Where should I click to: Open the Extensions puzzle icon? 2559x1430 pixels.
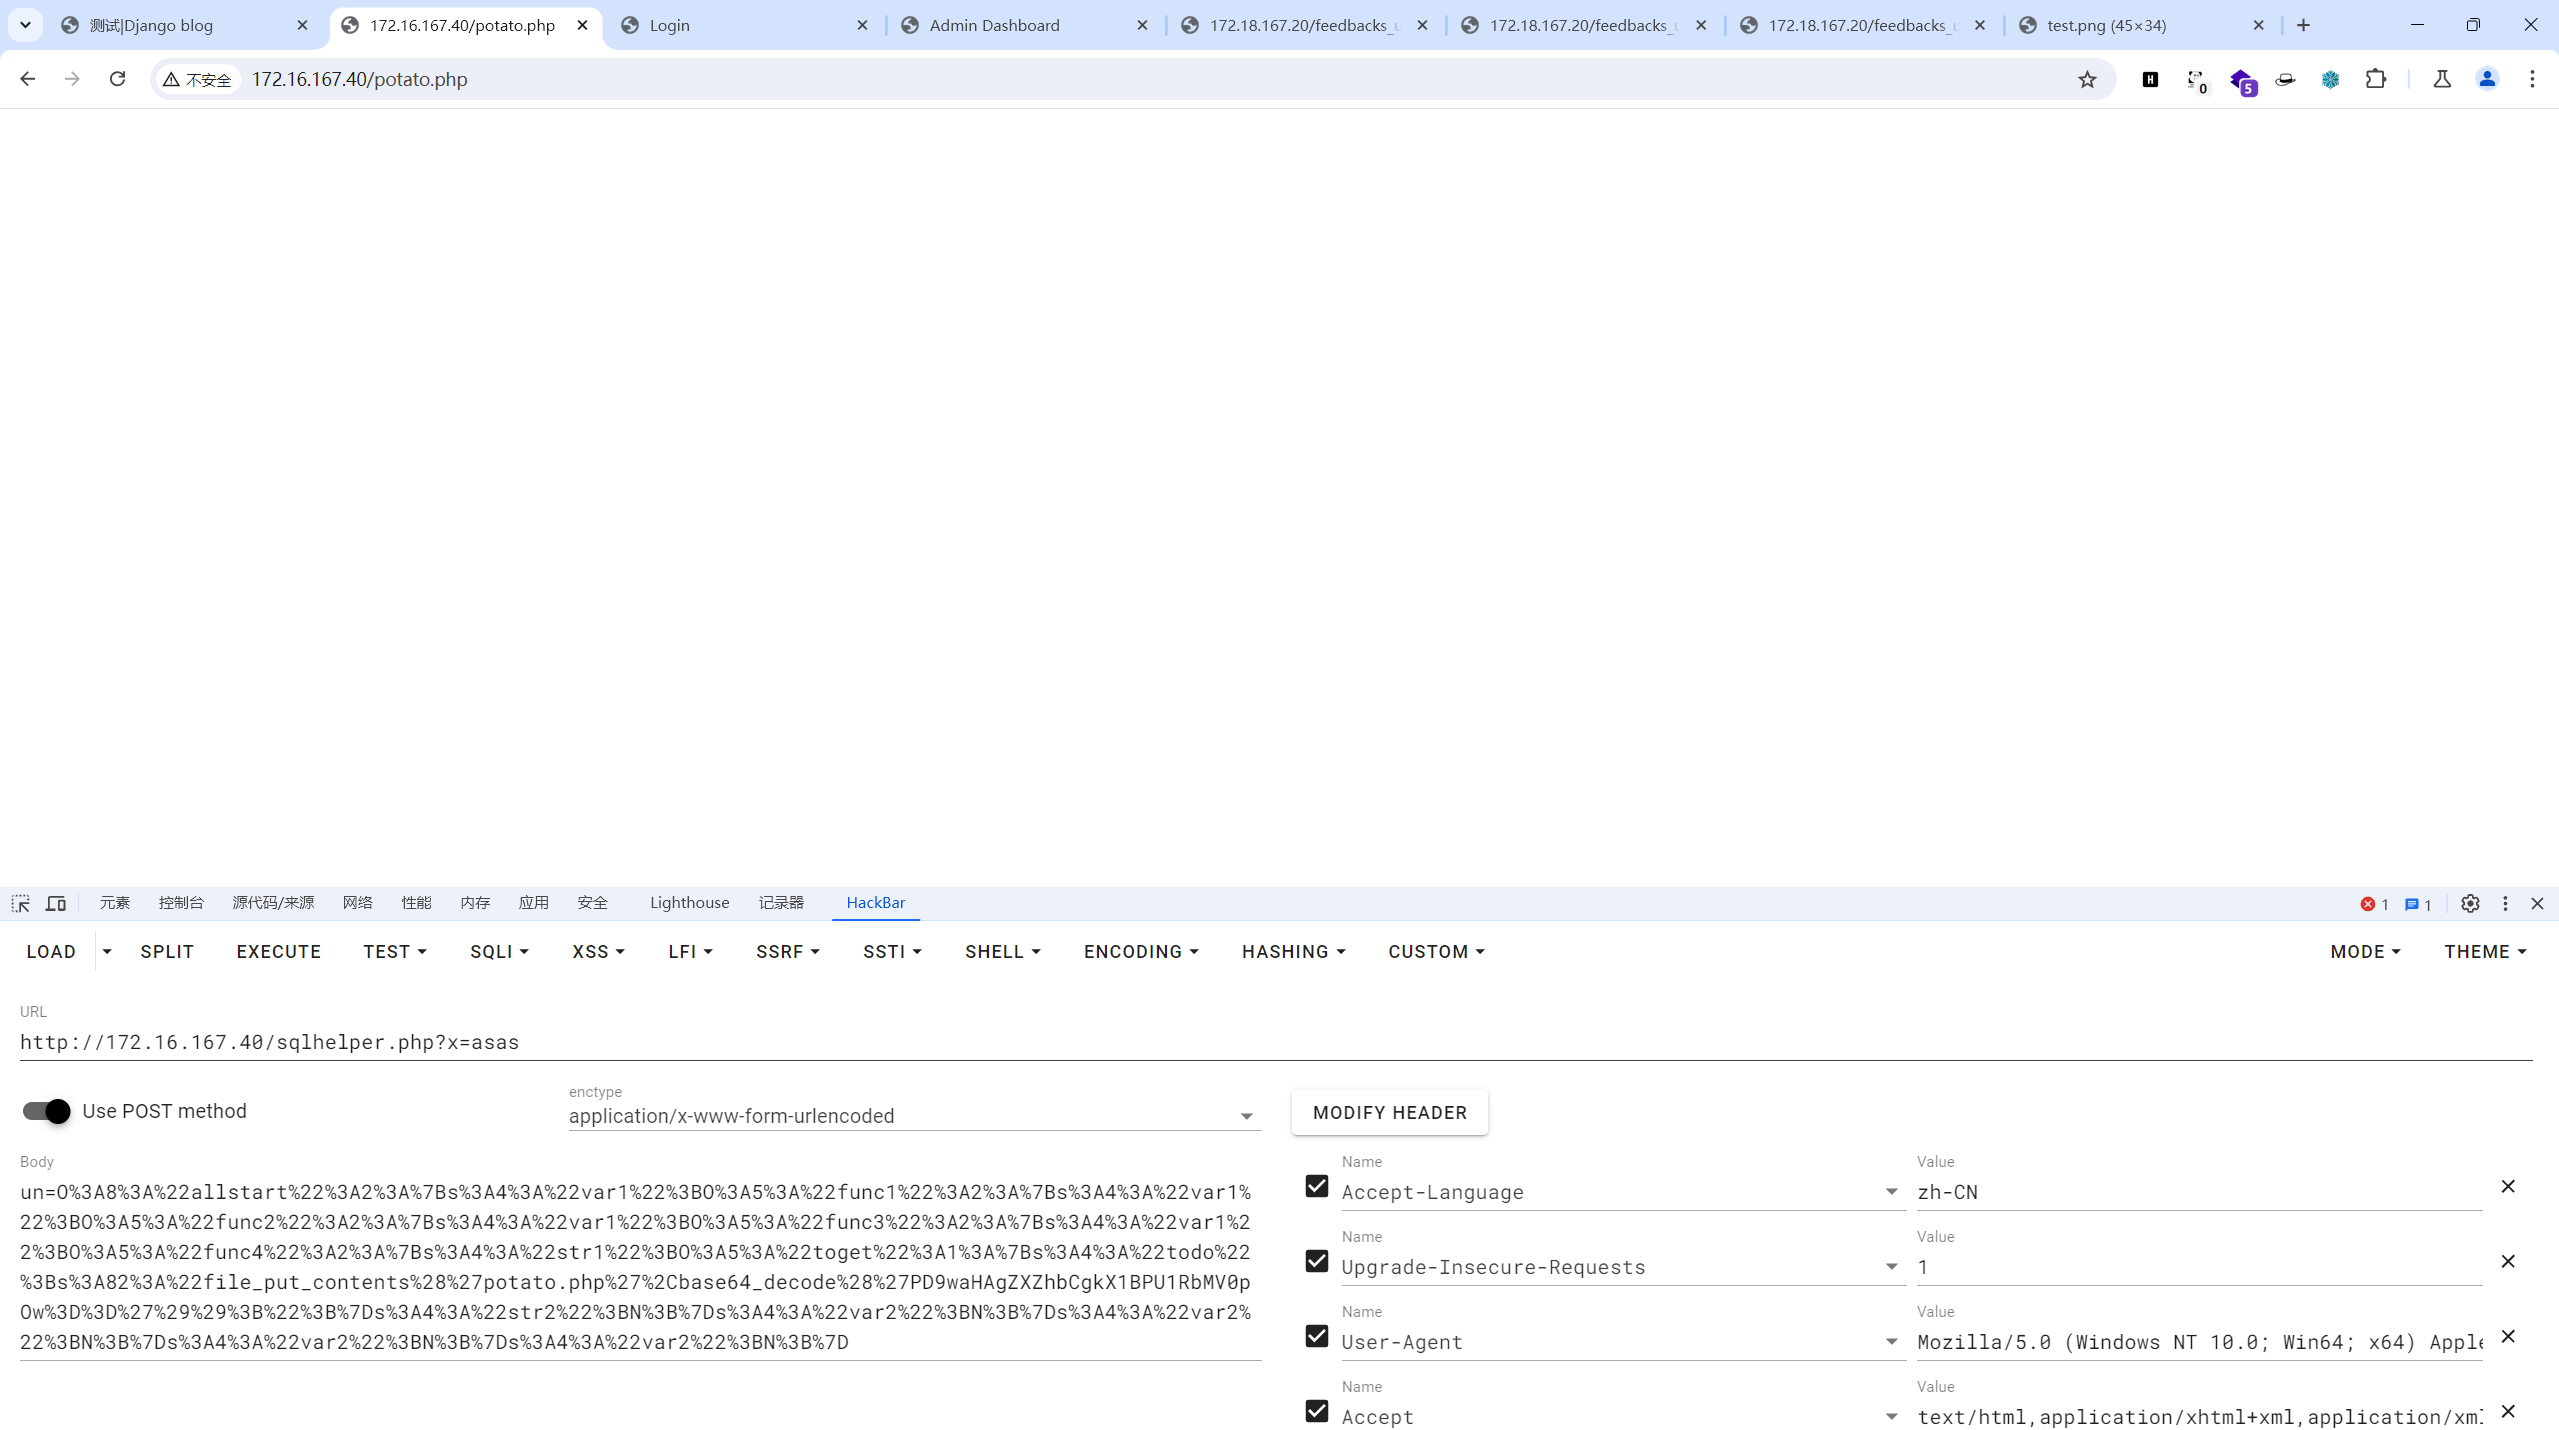click(2376, 79)
